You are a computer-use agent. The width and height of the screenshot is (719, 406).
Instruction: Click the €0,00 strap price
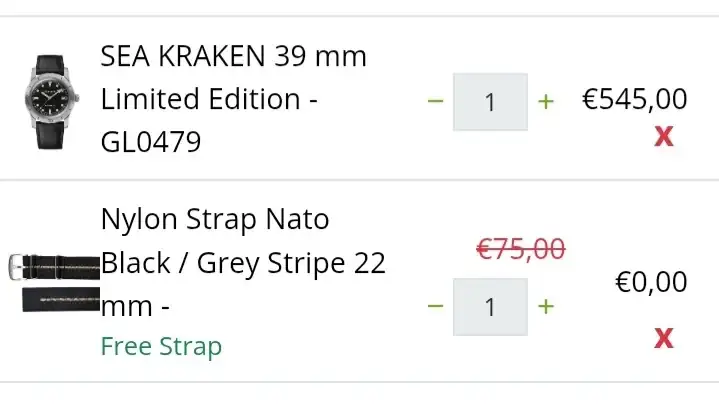(x=651, y=281)
